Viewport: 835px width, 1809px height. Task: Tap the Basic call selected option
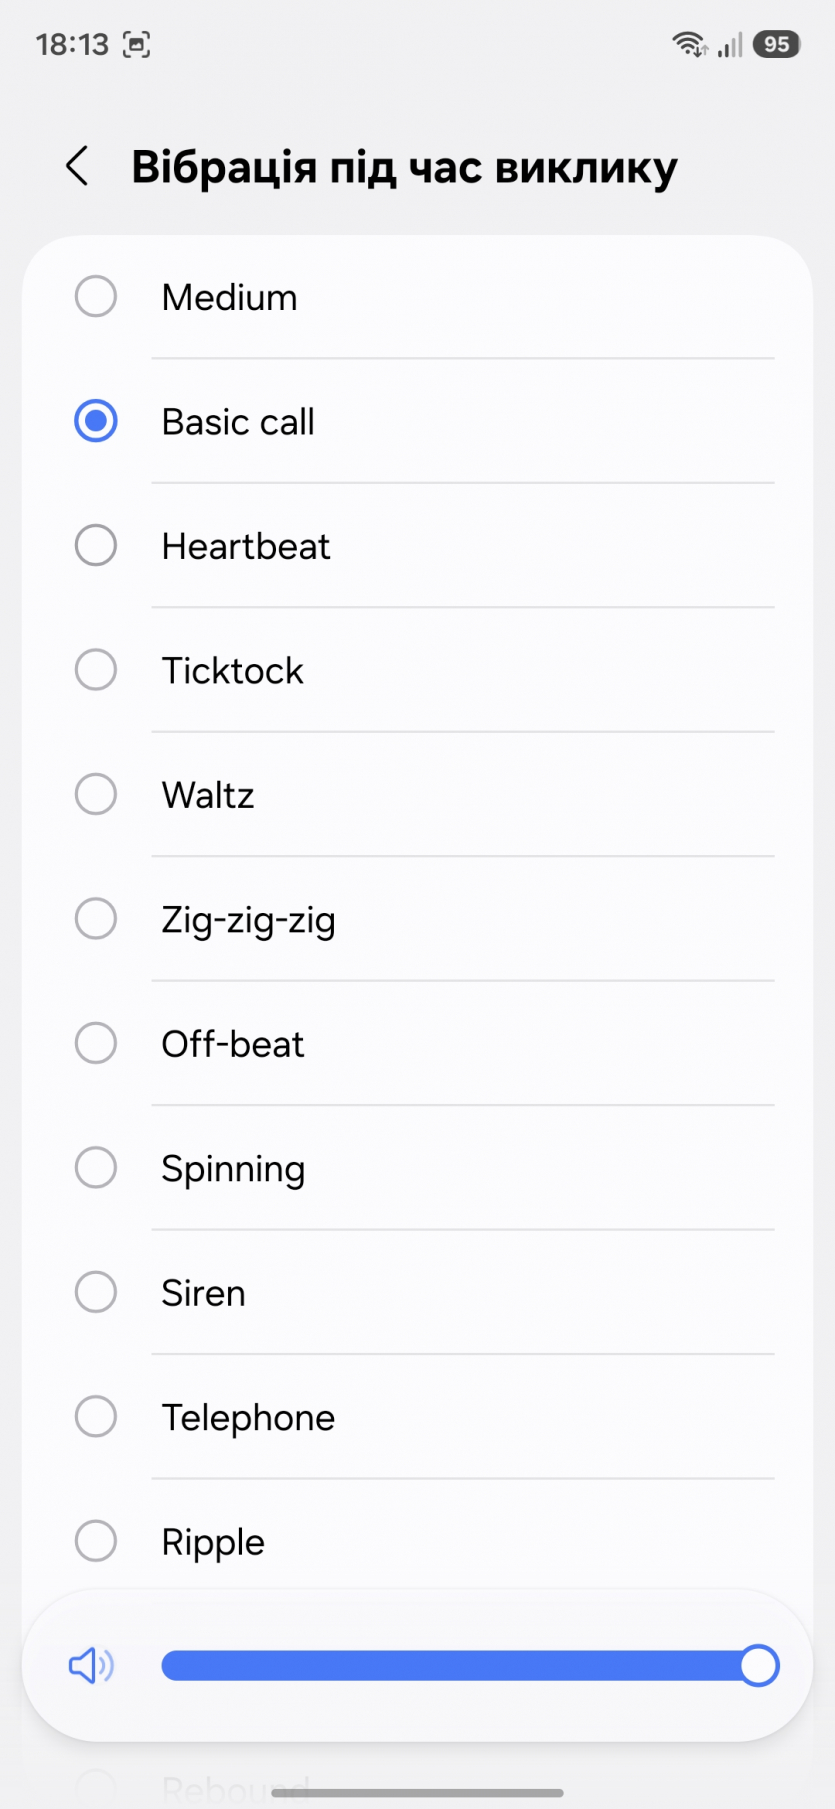238,422
